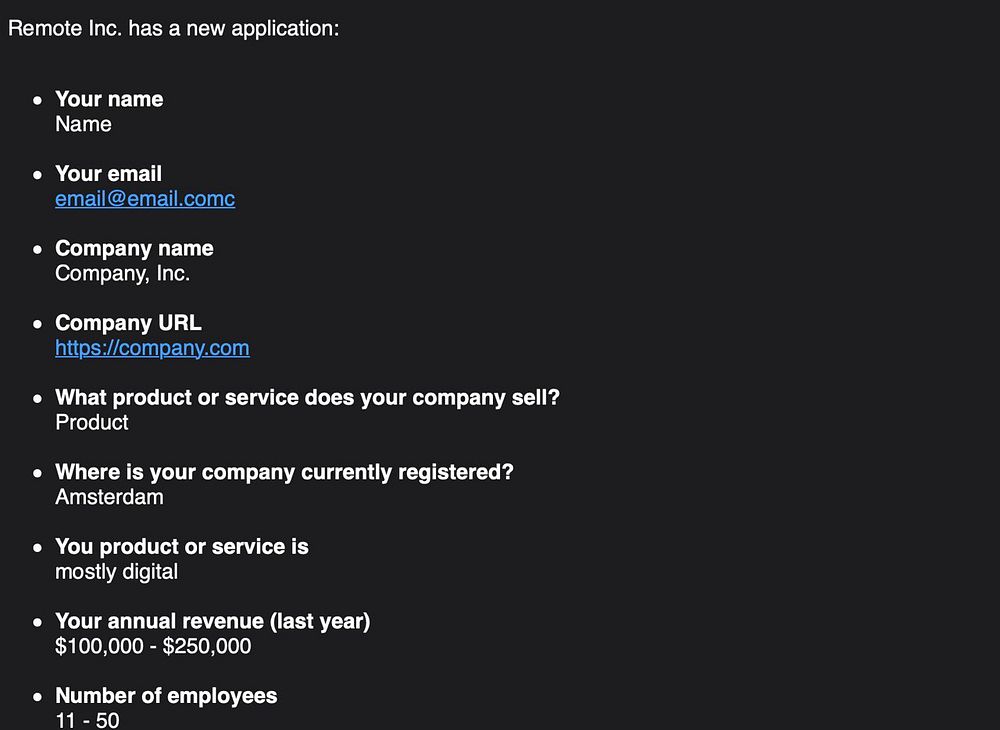
Task: Click the product or service question heading
Action: (307, 397)
